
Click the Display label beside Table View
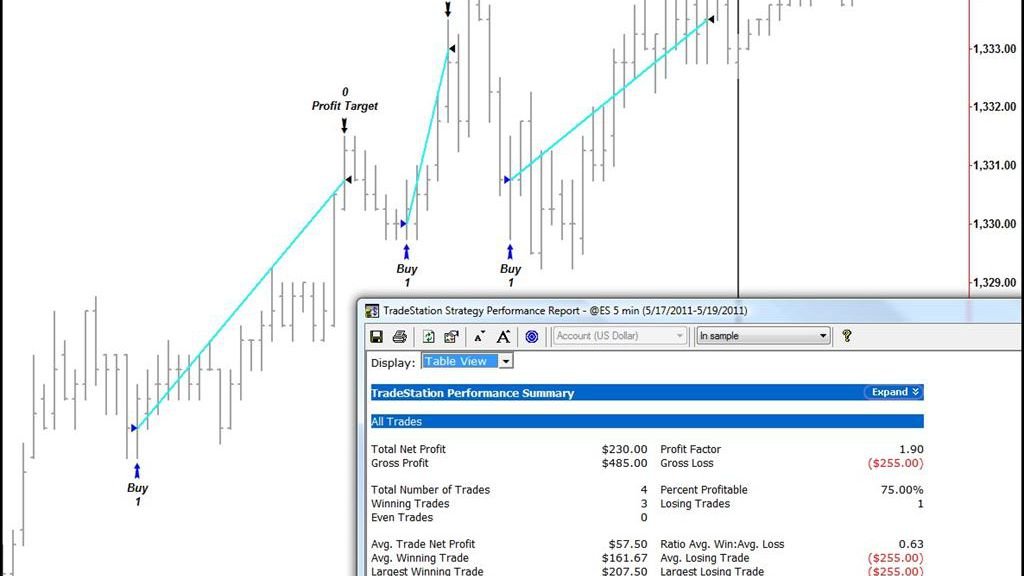click(392, 362)
